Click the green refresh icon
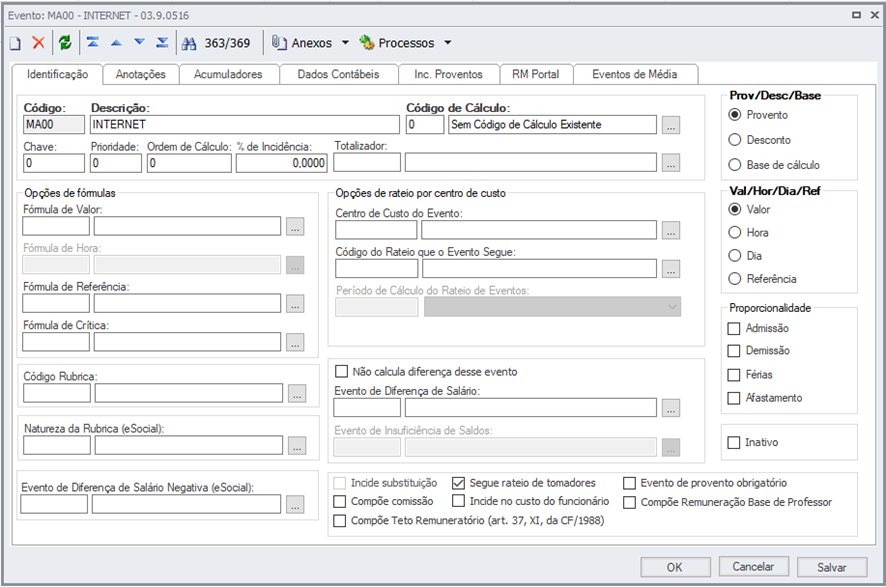This screenshot has width=886, height=587. [65, 42]
